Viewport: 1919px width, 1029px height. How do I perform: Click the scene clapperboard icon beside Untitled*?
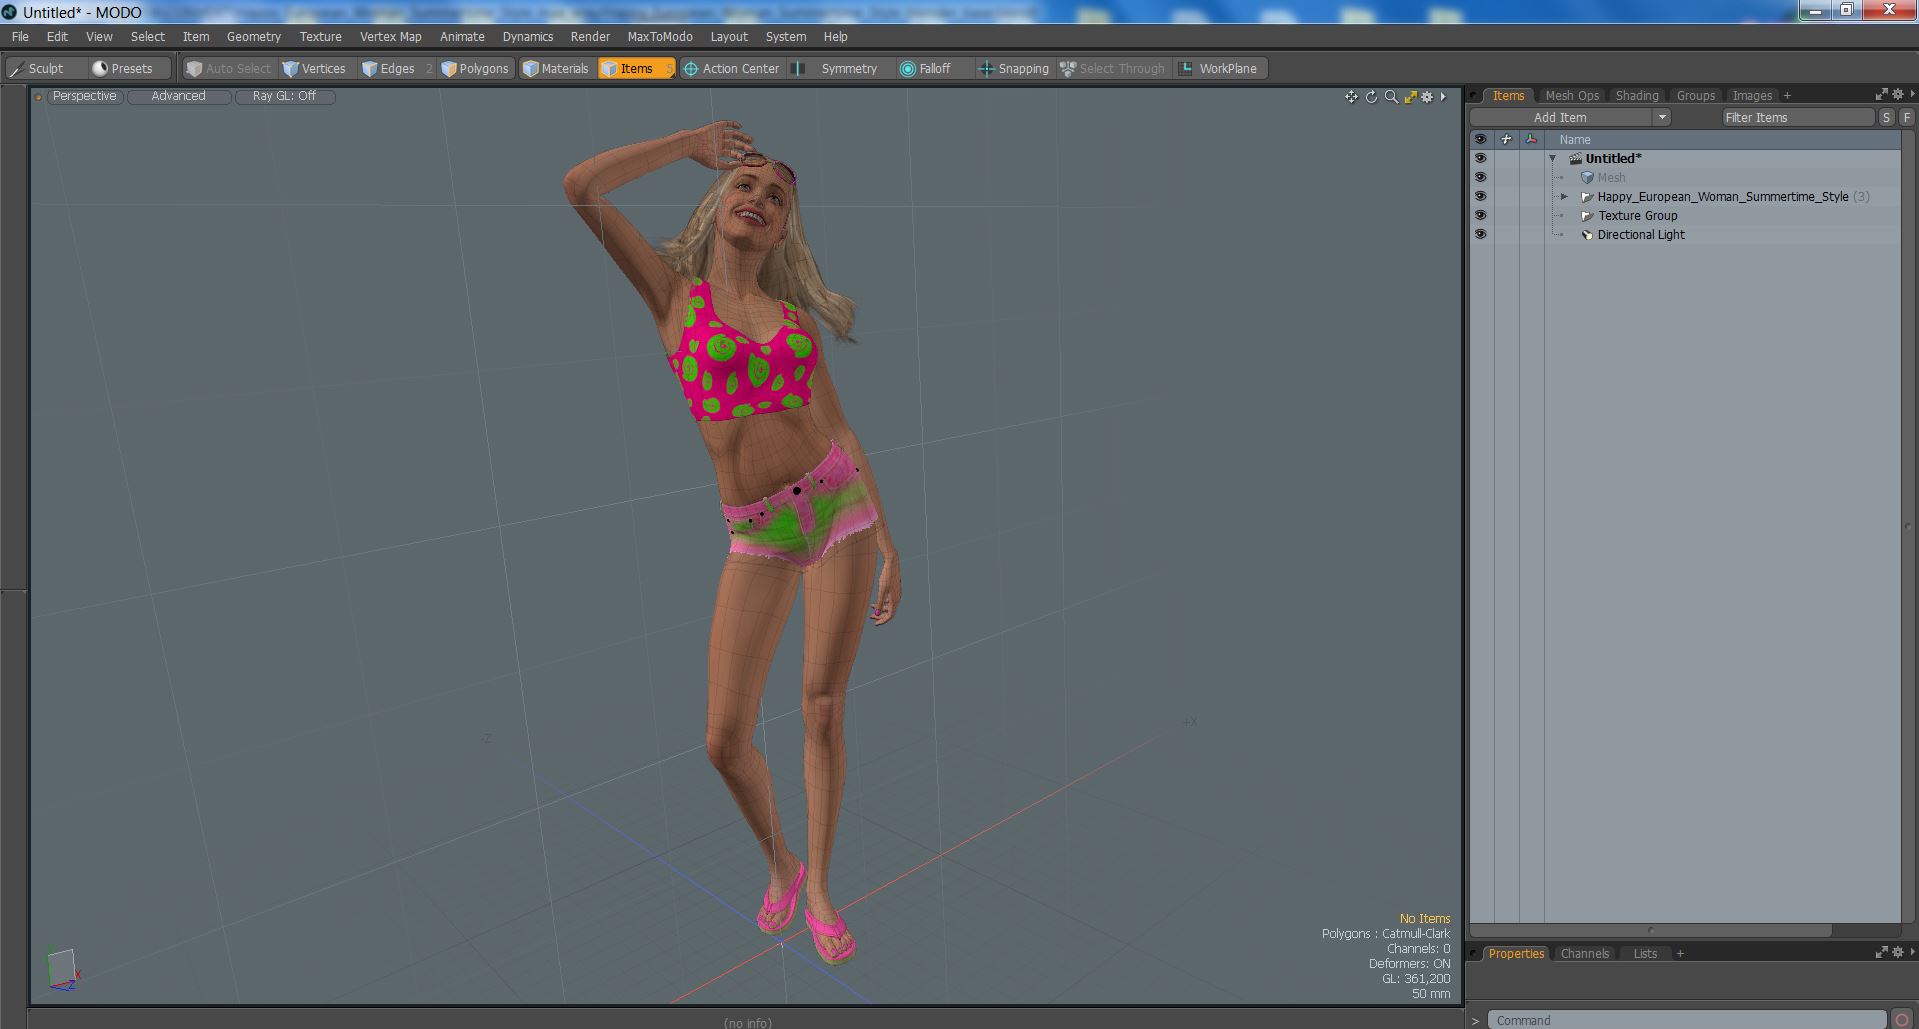coord(1576,159)
